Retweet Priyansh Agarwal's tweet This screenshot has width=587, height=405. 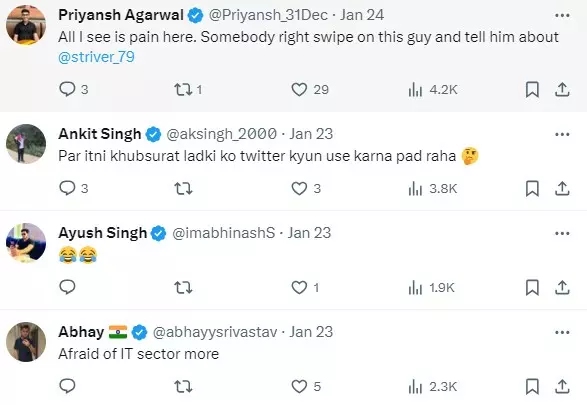point(183,89)
